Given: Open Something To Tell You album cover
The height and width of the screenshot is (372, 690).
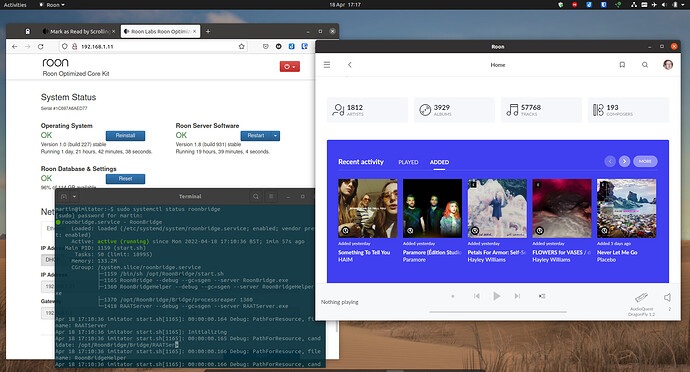Looking at the screenshot, I should 367,208.
